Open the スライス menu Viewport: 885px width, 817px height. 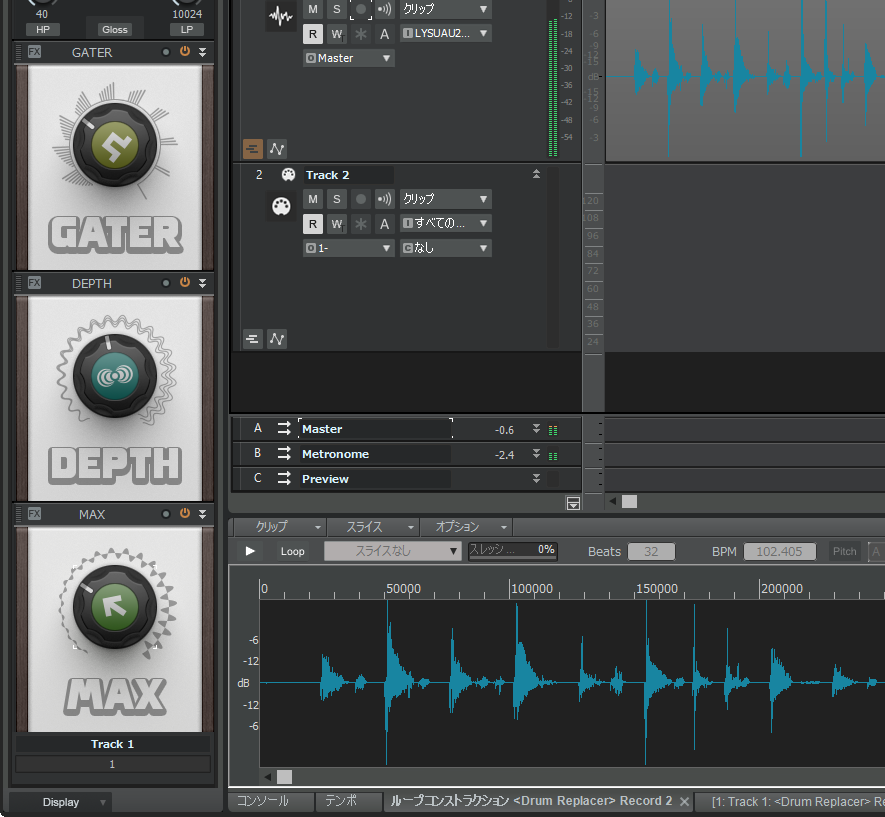pos(373,527)
